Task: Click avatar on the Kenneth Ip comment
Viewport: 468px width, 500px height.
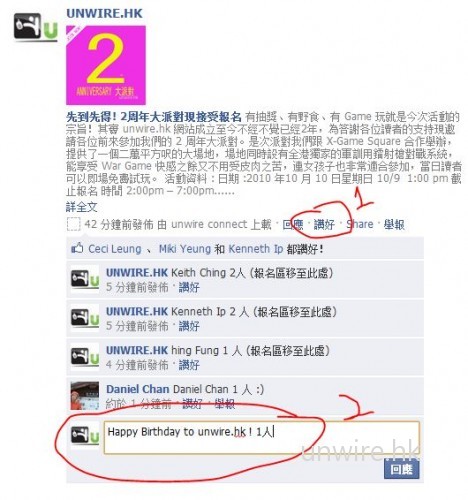Action: [85, 317]
